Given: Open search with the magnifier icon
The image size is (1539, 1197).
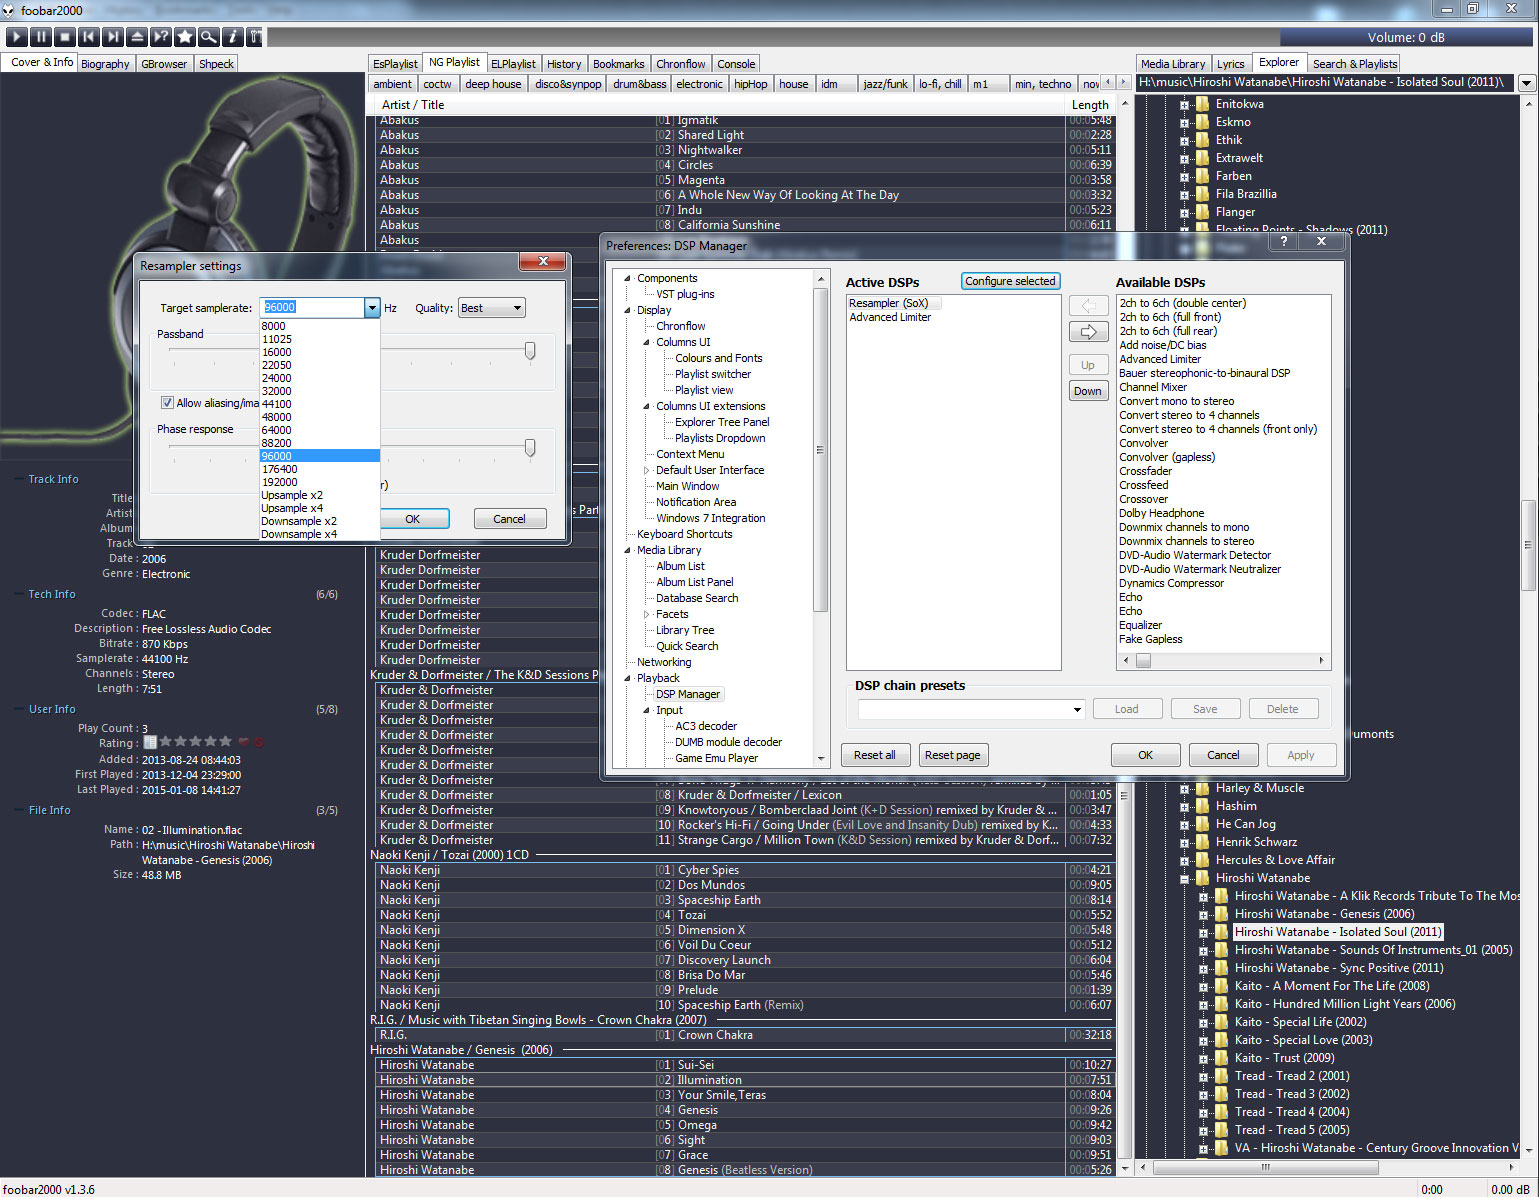Looking at the screenshot, I should pyautogui.click(x=209, y=37).
